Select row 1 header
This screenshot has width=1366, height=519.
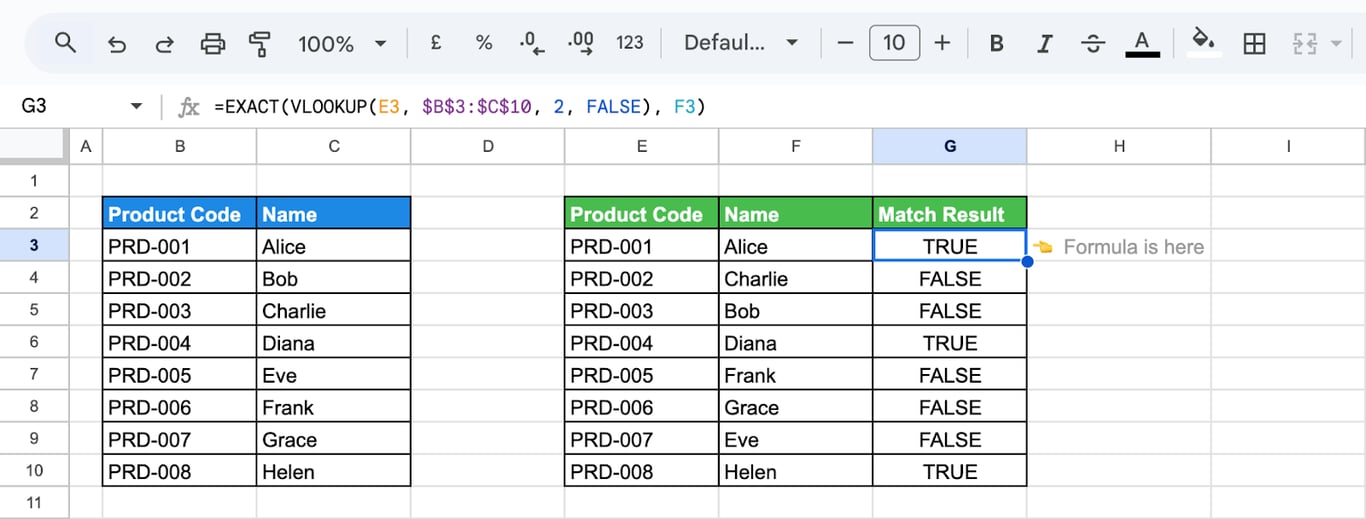34,181
